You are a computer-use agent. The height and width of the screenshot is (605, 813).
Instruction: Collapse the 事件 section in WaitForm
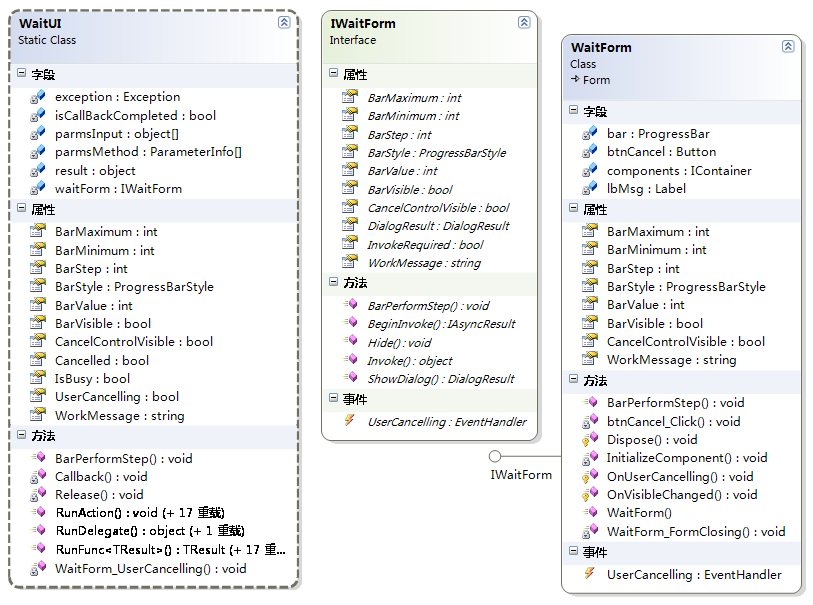click(x=573, y=551)
